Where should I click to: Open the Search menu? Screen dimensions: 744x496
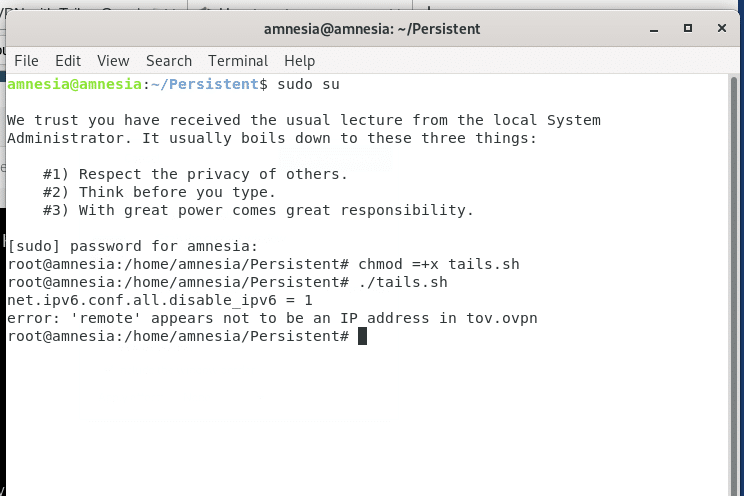click(x=169, y=61)
